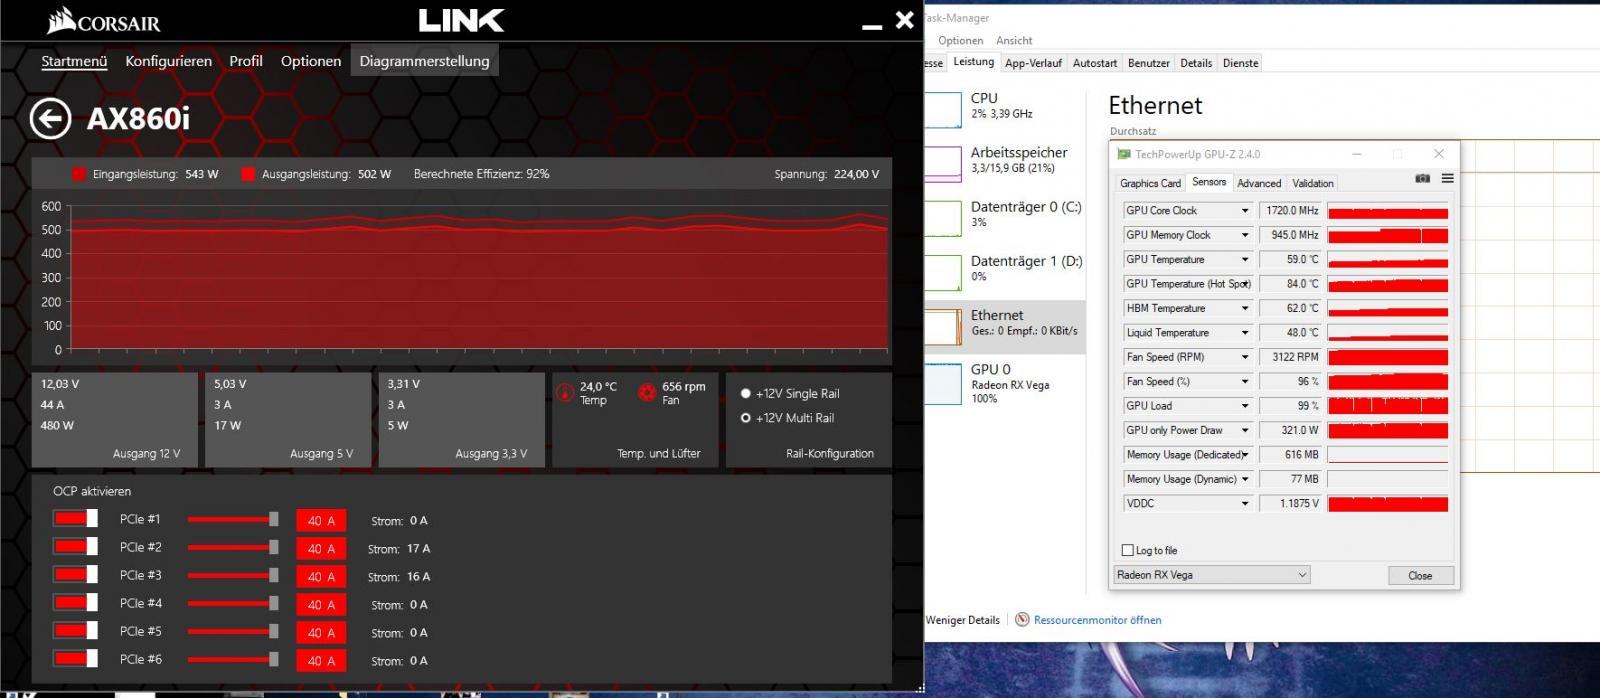Click the thermometer Temp icon
Viewport: 1600px width, 698px height.
point(564,392)
